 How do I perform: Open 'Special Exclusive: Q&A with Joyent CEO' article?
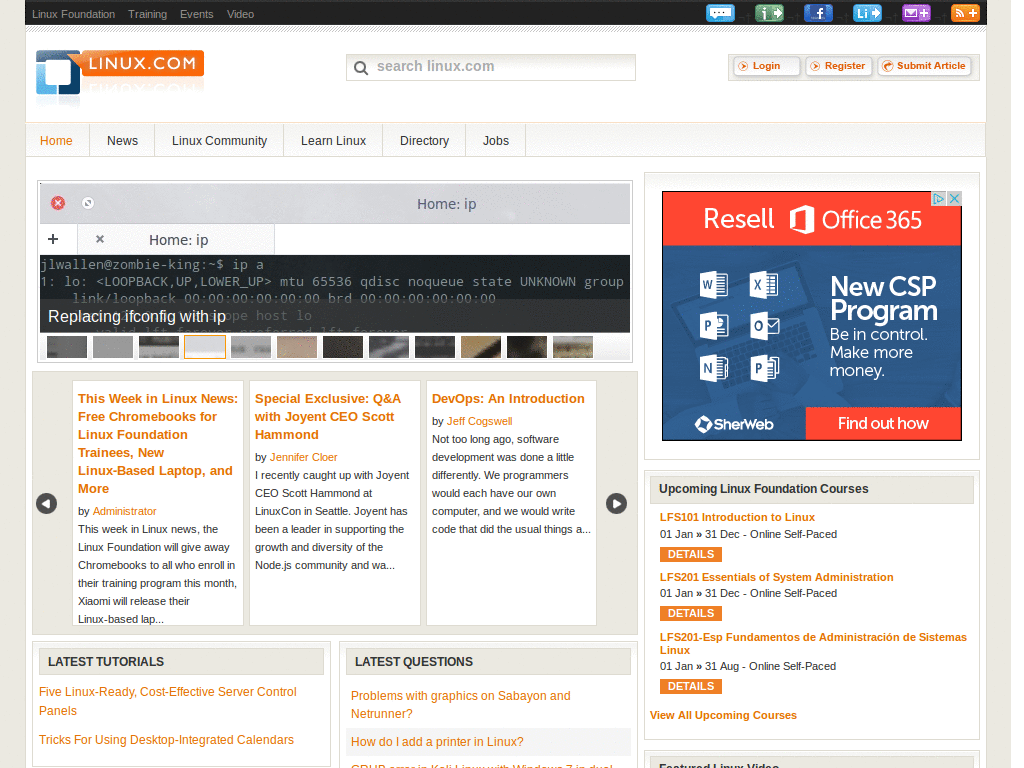coord(328,417)
